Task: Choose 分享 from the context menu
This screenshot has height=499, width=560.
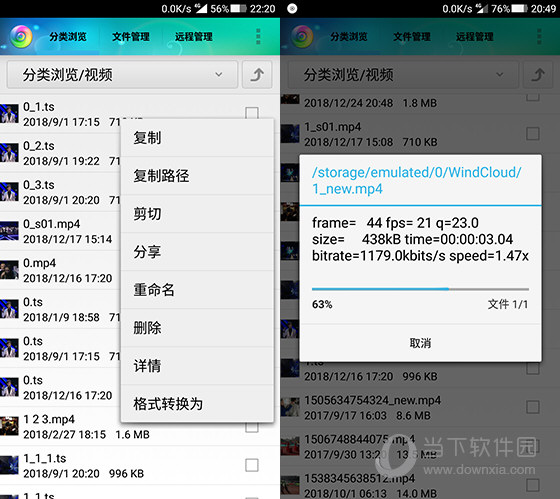Action: [x=198, y=252]
